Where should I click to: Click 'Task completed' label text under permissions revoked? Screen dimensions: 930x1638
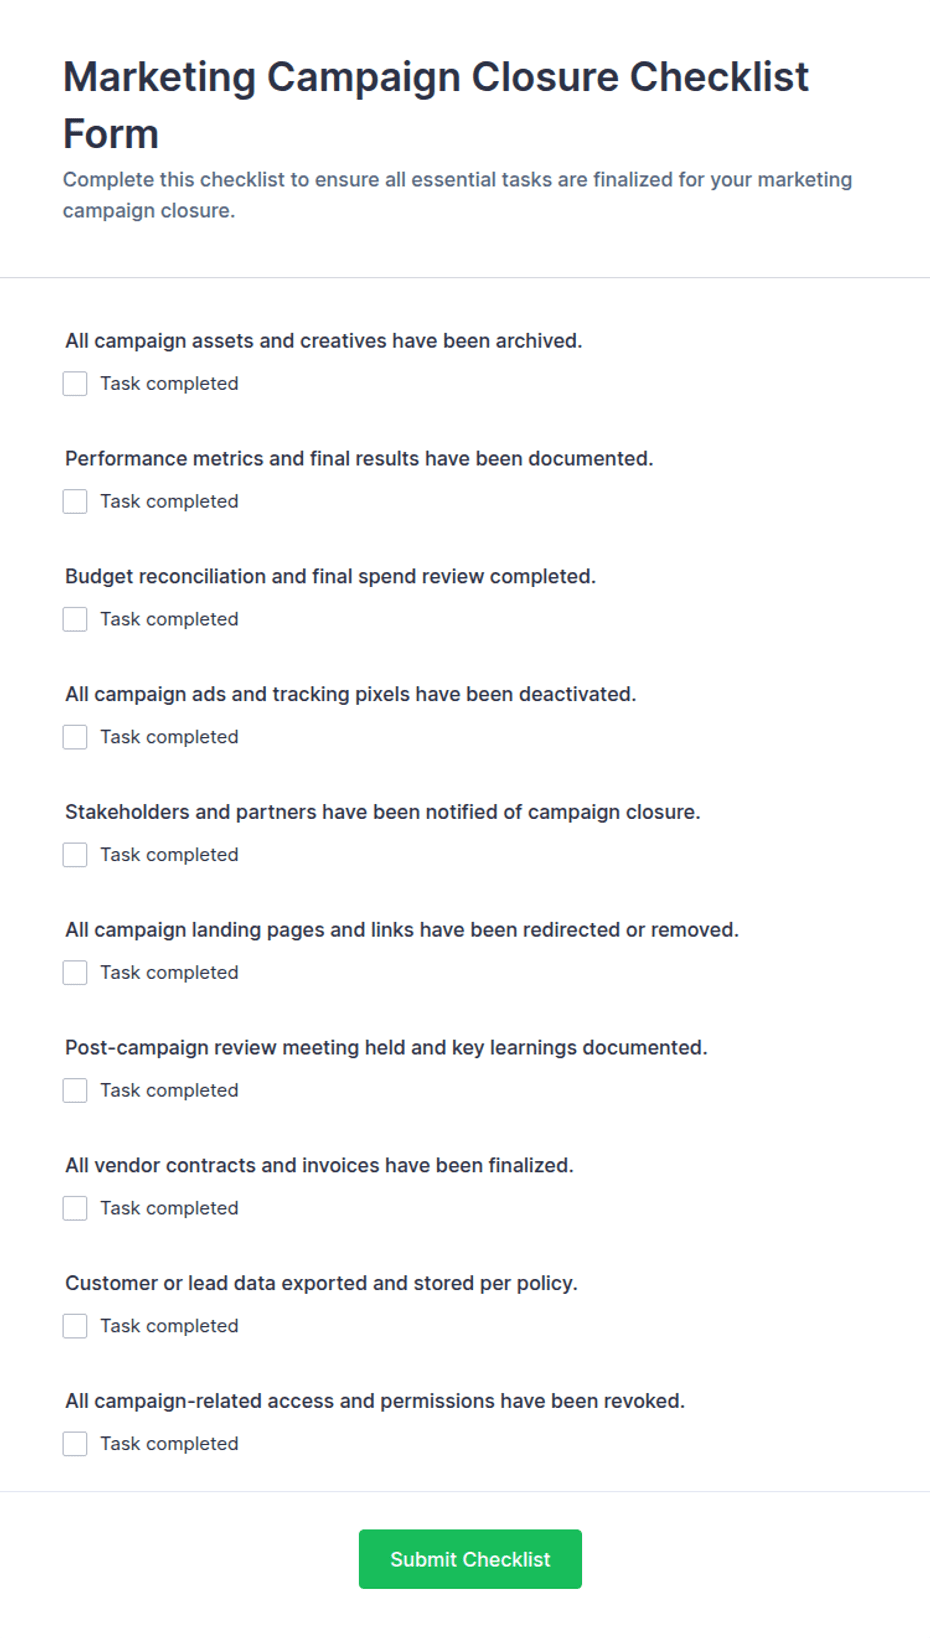tap(169, 1445)
